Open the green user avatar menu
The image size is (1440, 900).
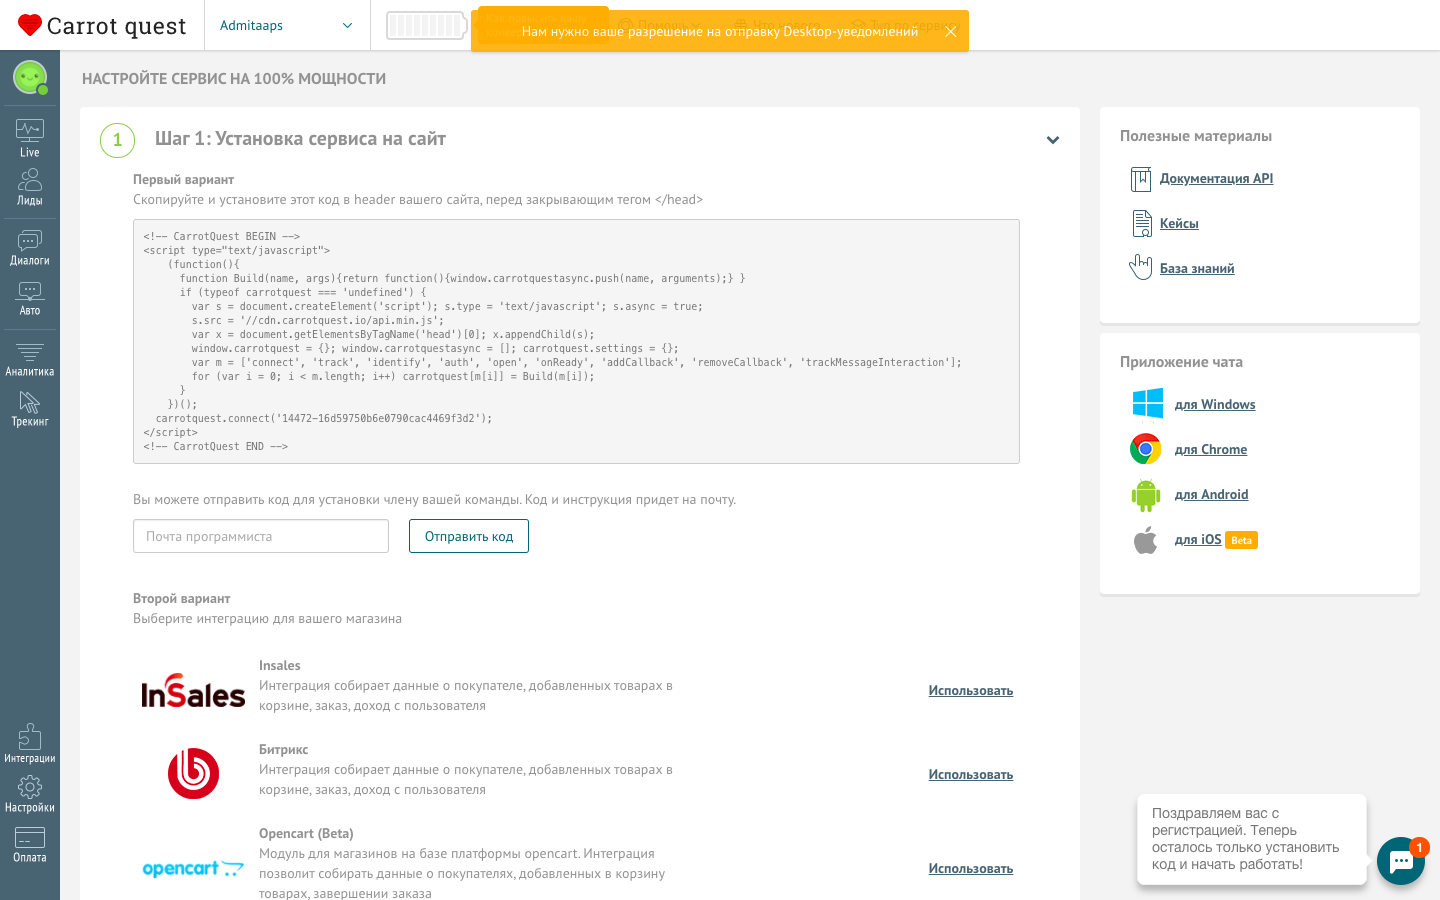coord(30,77)
